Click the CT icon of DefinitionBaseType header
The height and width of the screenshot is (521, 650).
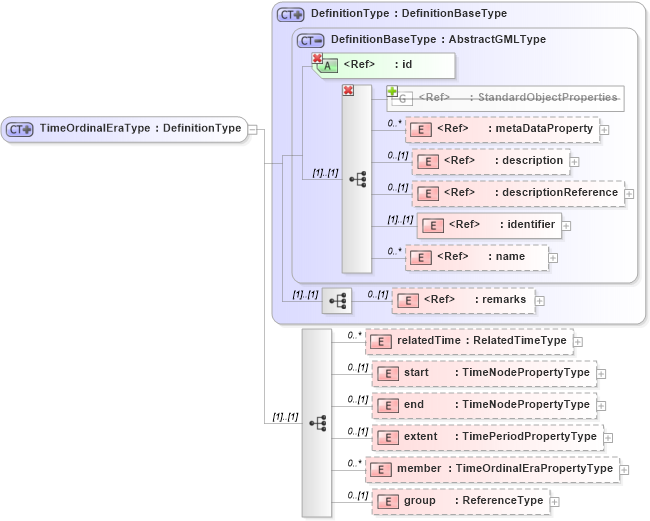[310, 41]
